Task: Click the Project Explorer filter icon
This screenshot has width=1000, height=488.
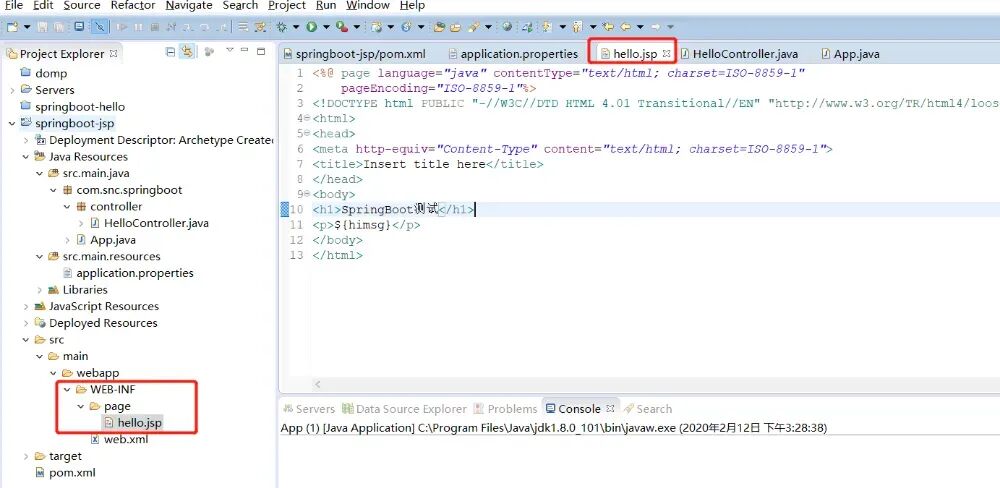Action: coord(209,52)
